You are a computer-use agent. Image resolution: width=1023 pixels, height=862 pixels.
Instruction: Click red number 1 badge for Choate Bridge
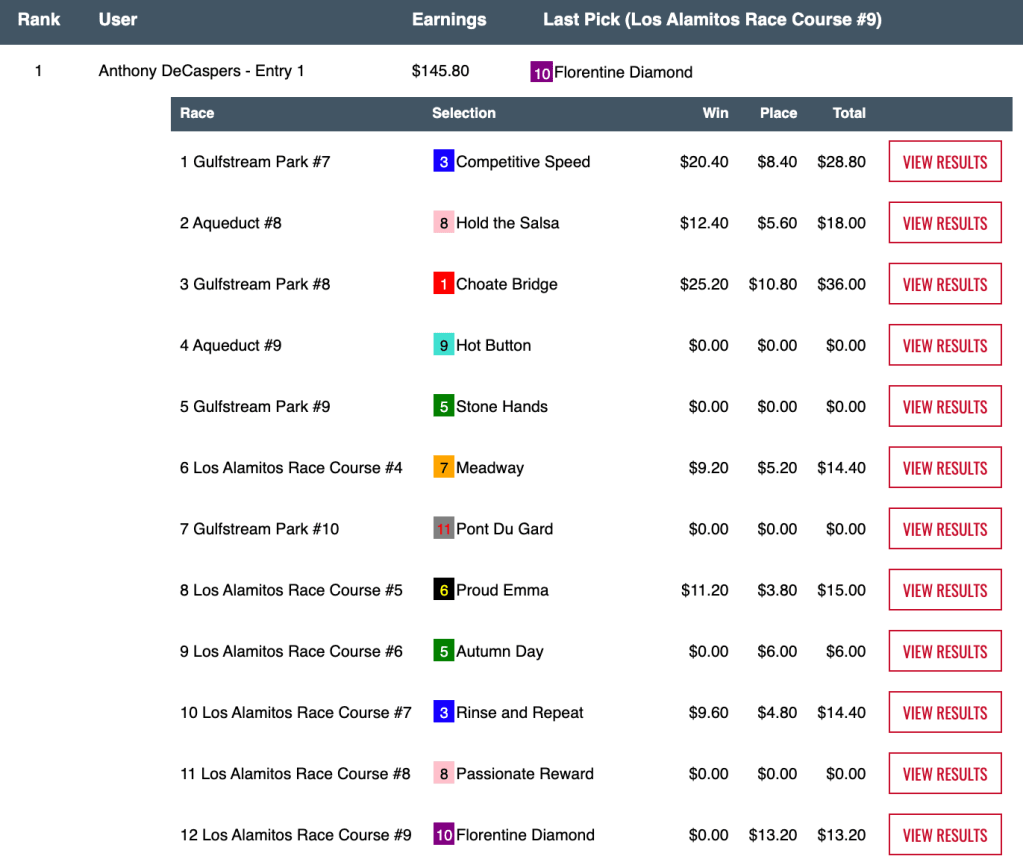point(443,284)
